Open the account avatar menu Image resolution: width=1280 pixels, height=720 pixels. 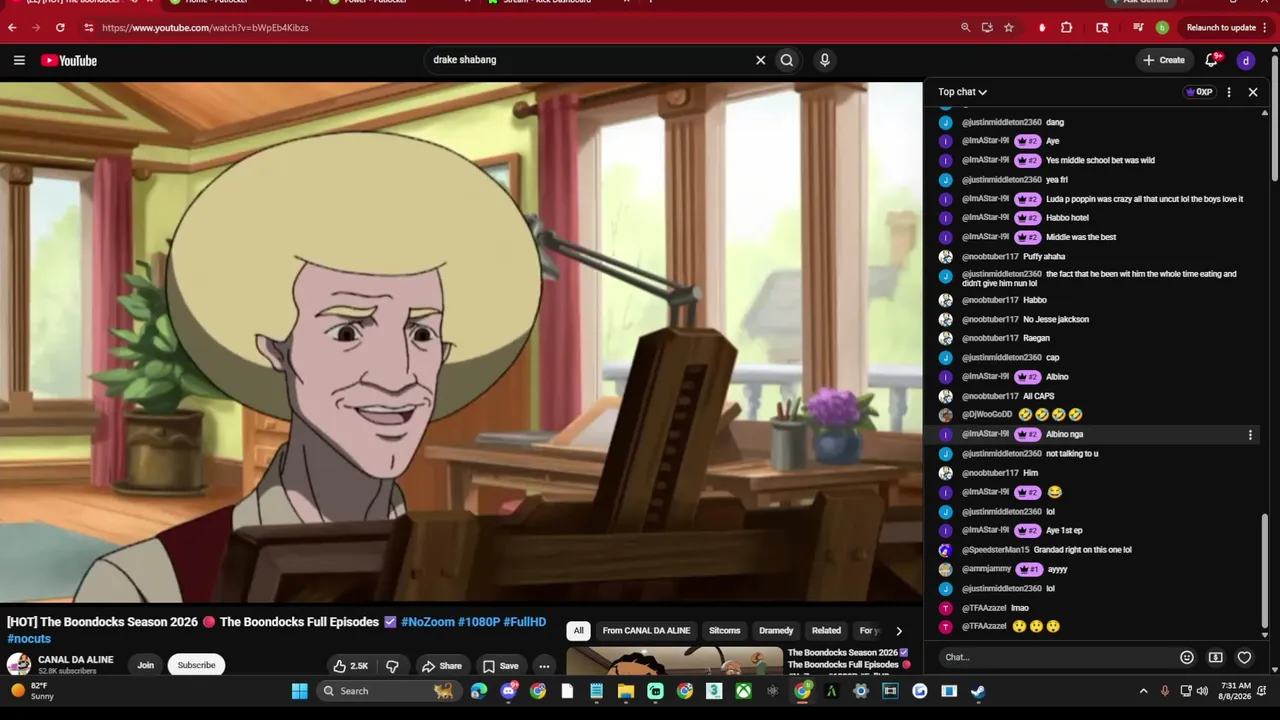tap(1246, 61)
